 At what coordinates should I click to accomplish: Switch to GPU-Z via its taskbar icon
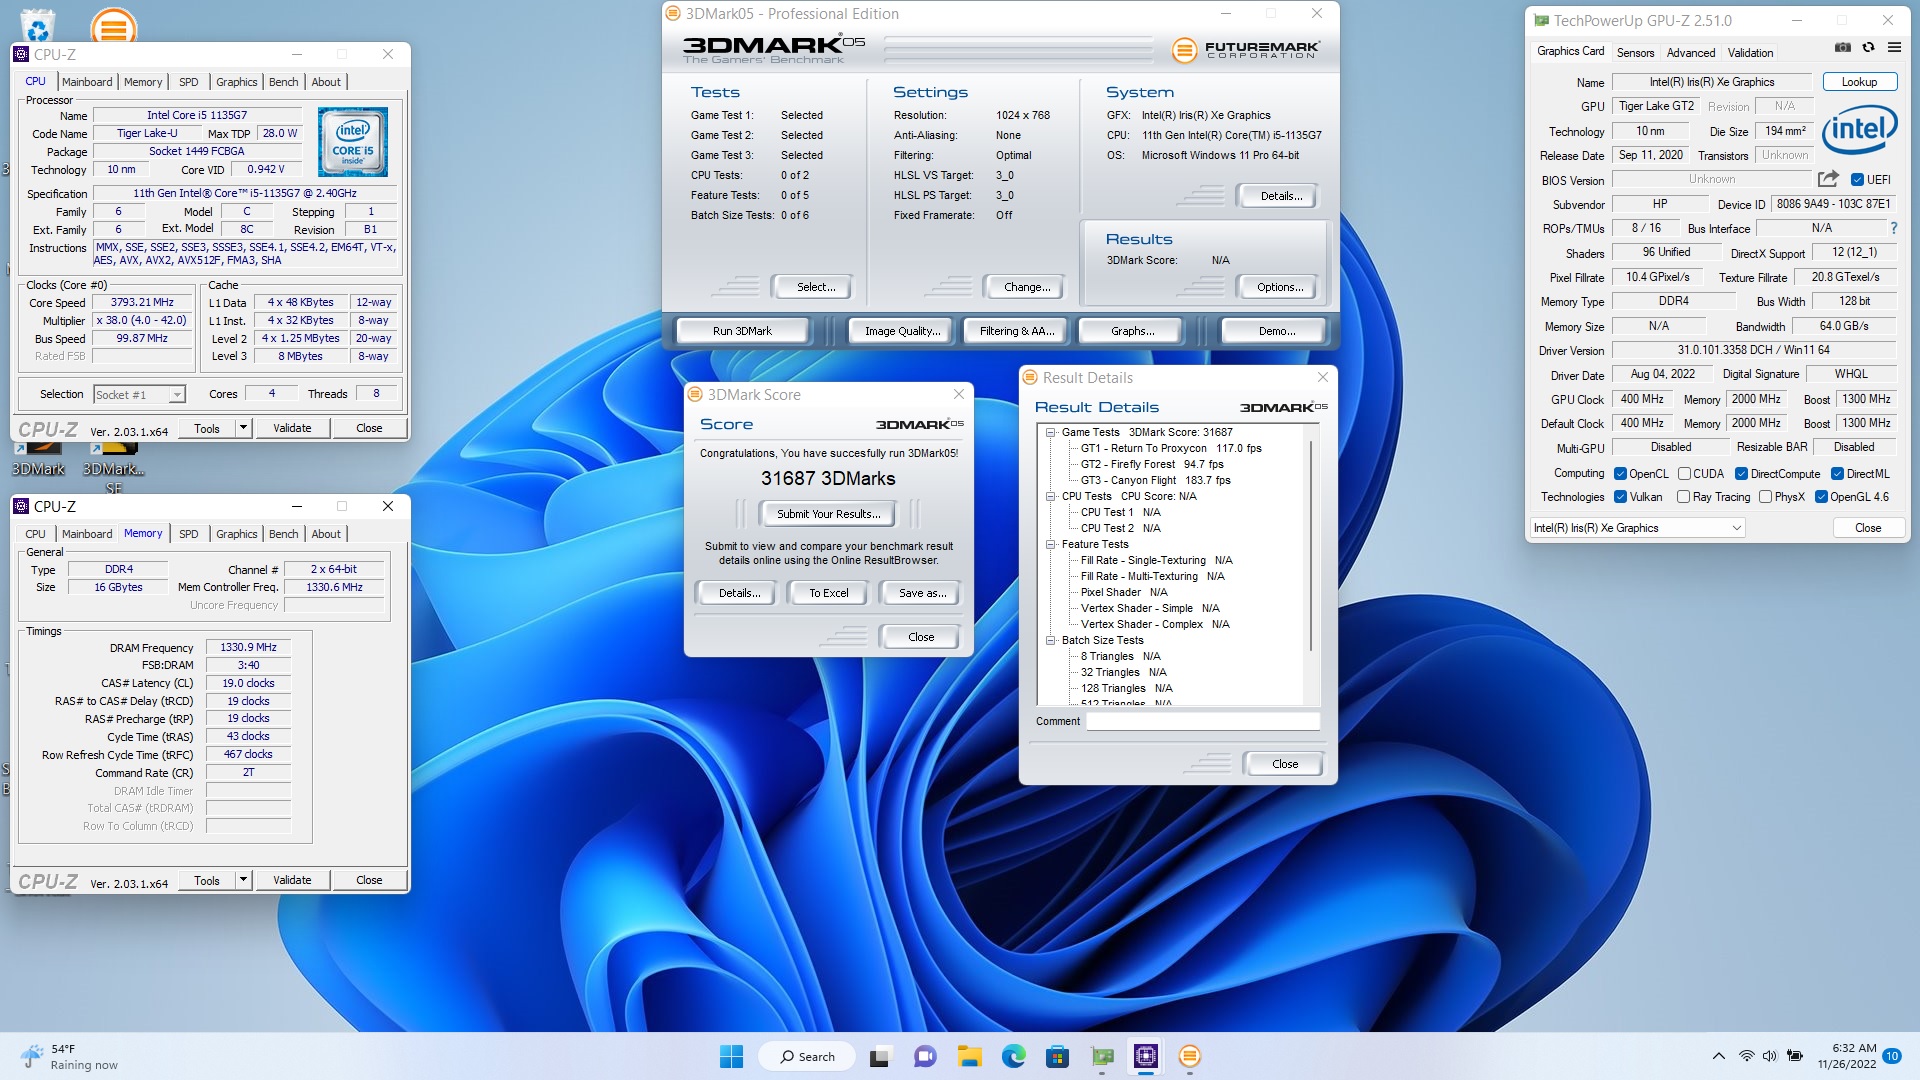point(1102,1056)
